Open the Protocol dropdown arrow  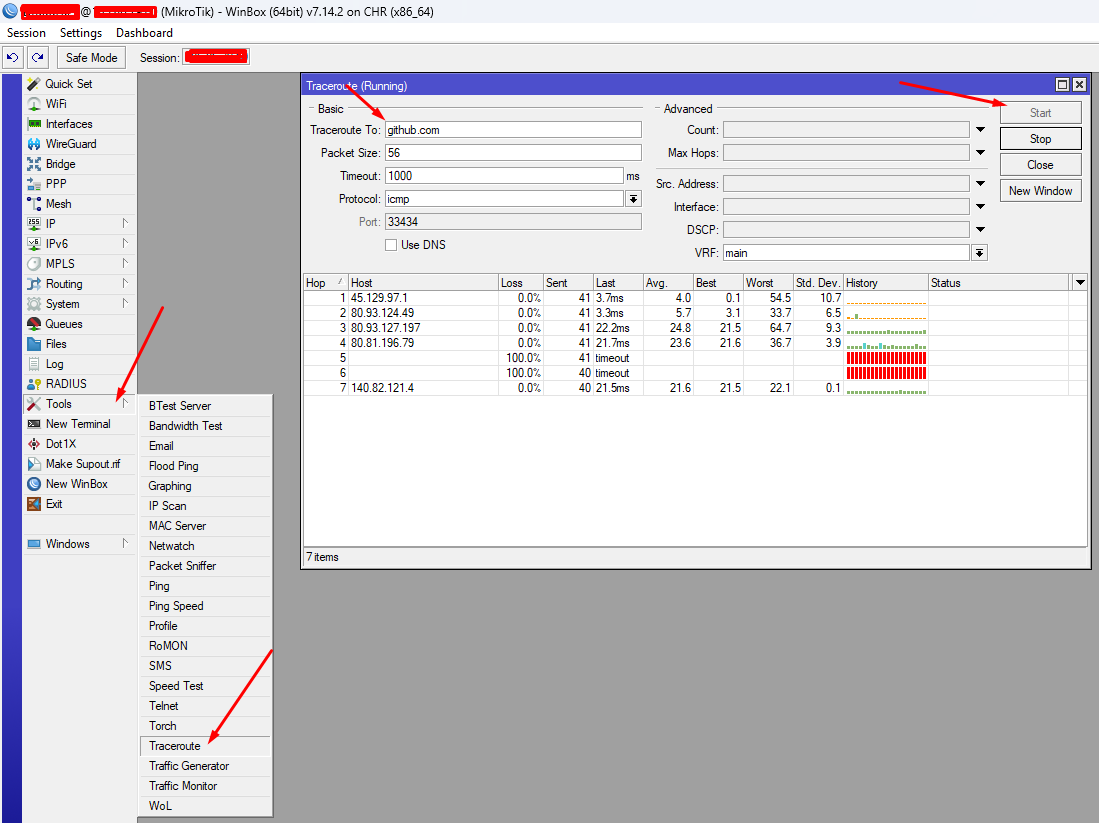(x=633, y=199)
